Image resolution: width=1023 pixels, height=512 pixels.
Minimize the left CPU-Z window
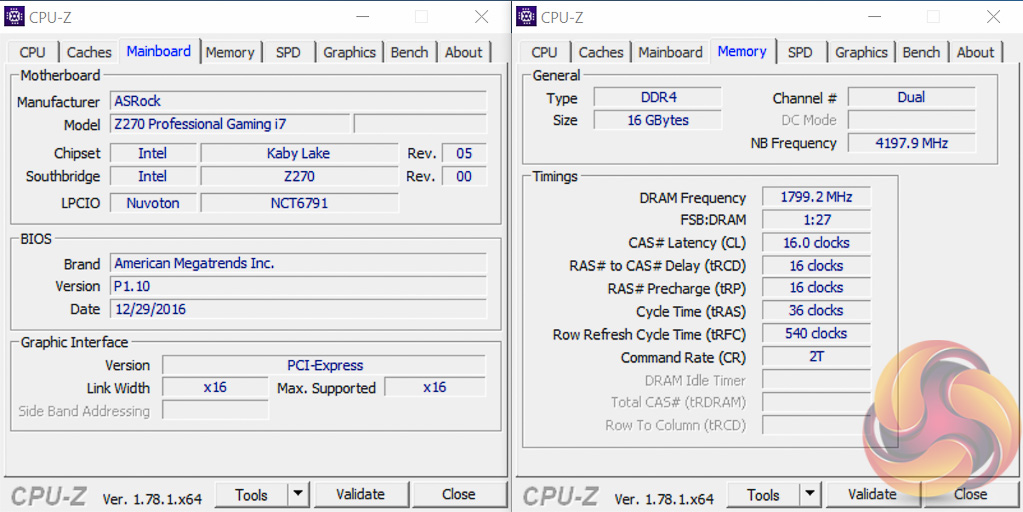click(361, 17)
